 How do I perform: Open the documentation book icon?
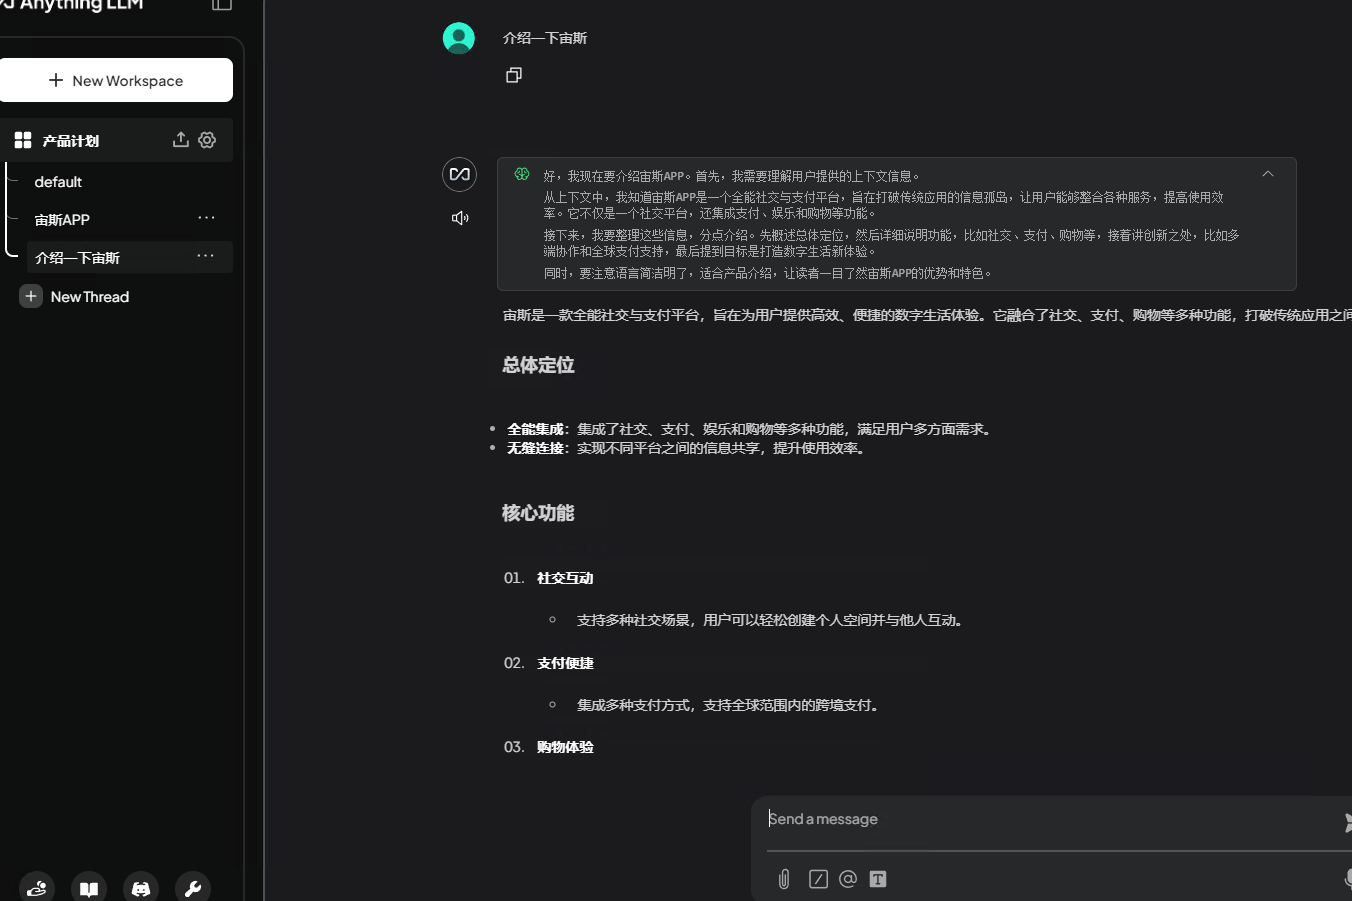click(x=89, y=888)
